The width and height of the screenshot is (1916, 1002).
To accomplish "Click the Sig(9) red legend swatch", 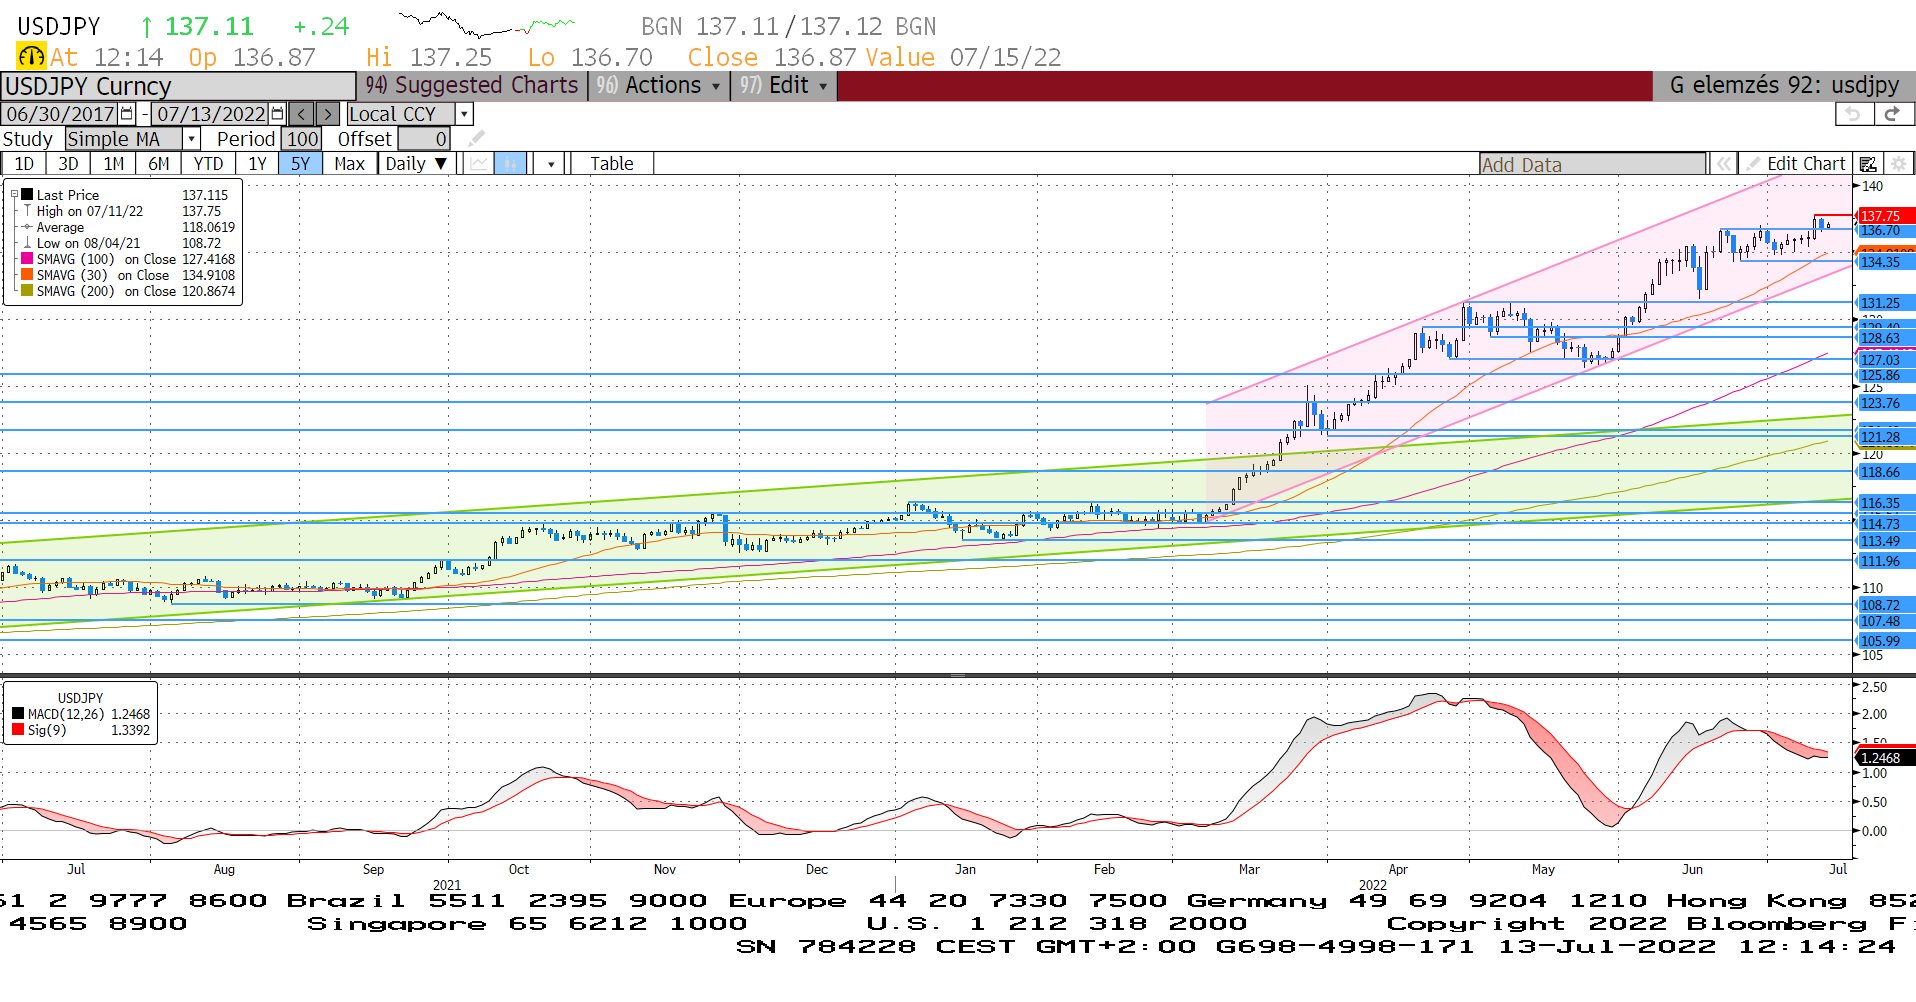I will tap(18, 730).
